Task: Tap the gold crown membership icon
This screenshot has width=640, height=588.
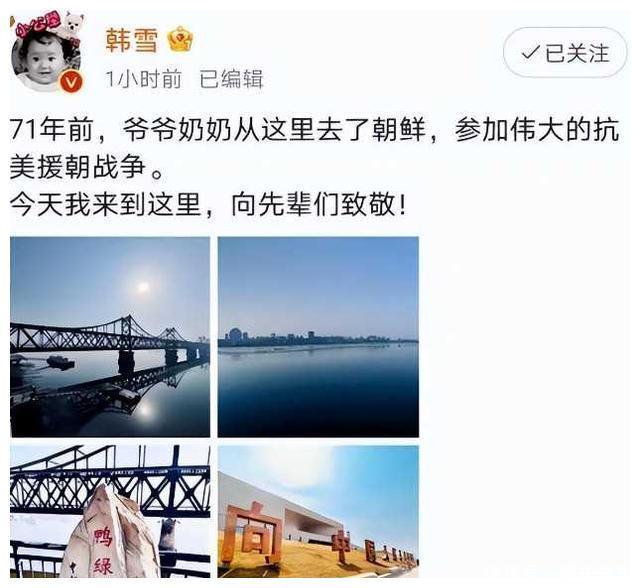Action: (180, 39)
